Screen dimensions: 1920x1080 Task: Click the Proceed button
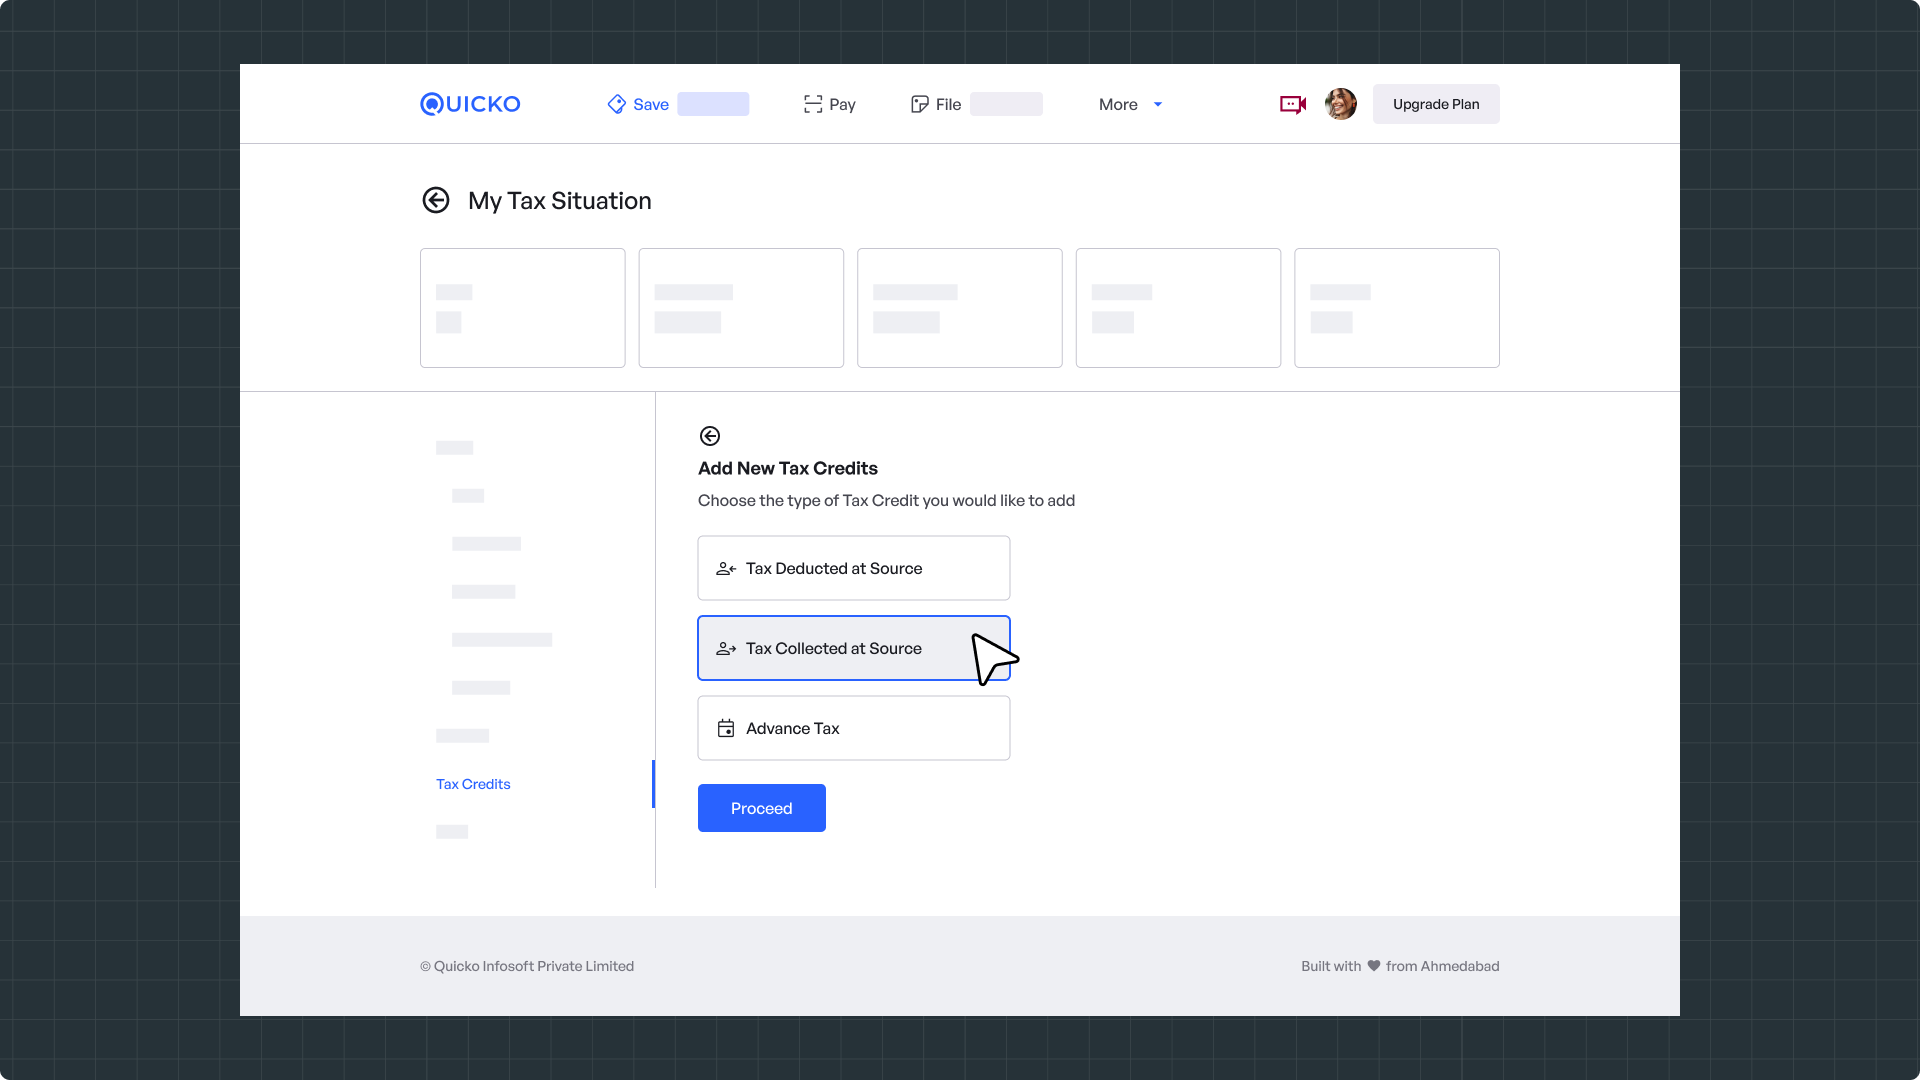point(761,808)
